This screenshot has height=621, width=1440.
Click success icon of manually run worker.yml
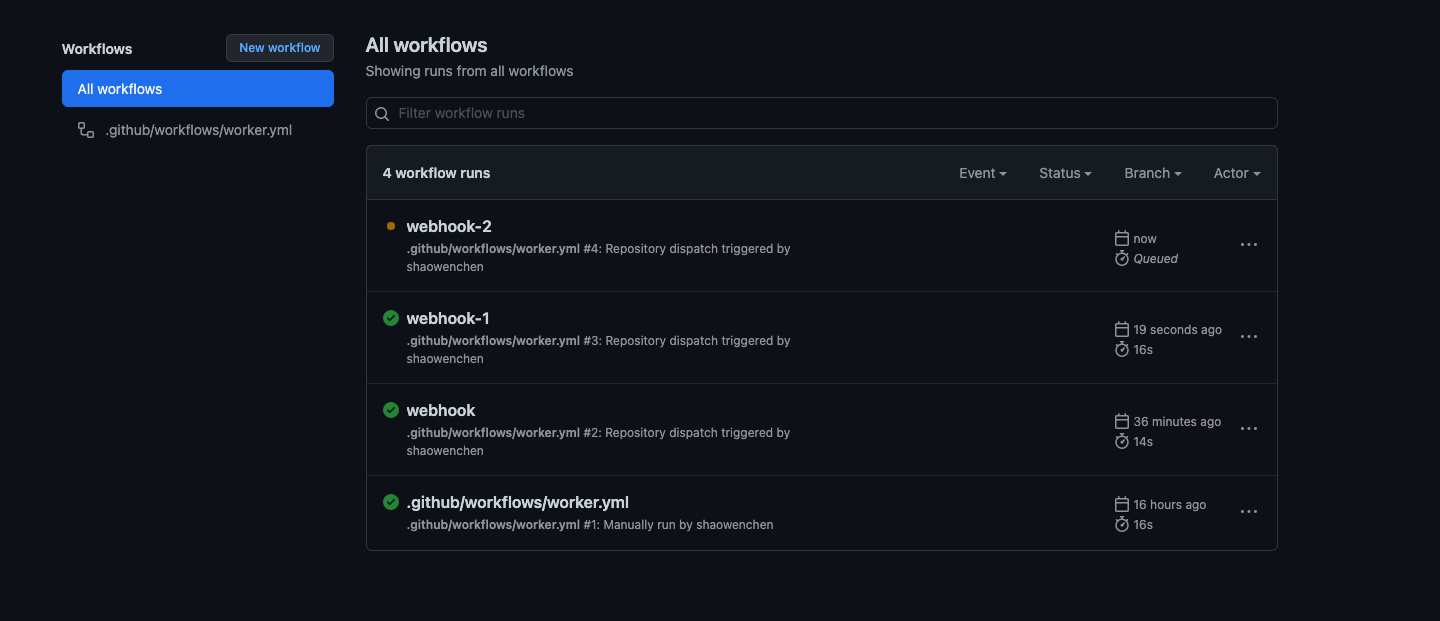(x=391, y=502)
